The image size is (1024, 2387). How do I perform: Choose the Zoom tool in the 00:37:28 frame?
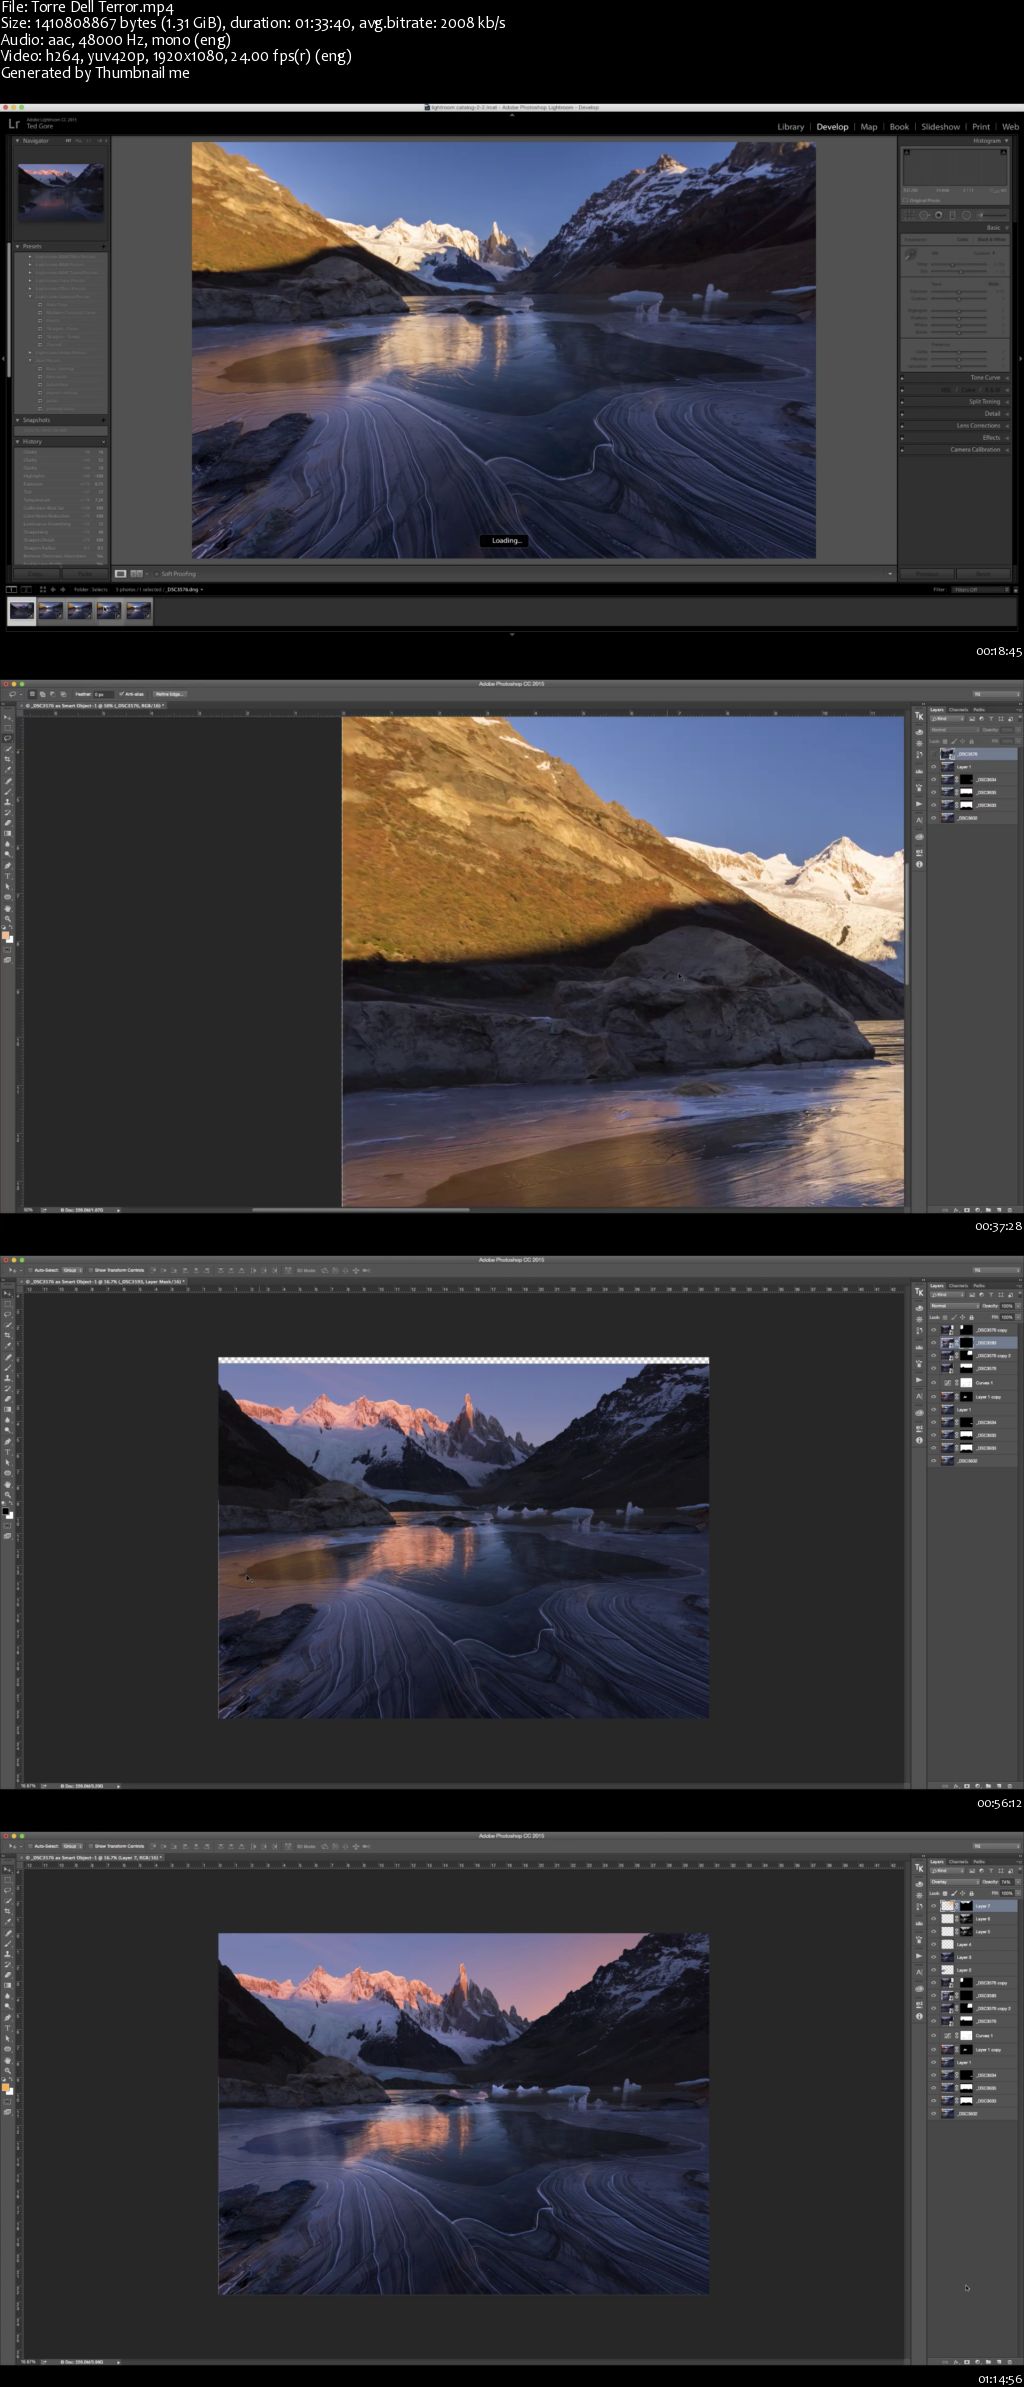7,918
